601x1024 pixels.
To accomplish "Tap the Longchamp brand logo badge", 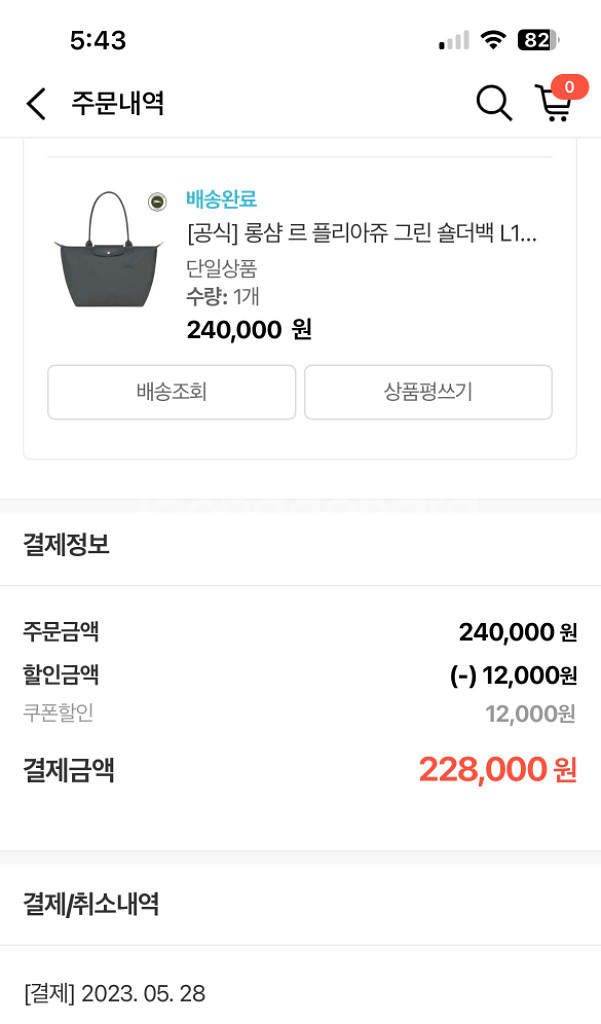I will pos(158,202).
